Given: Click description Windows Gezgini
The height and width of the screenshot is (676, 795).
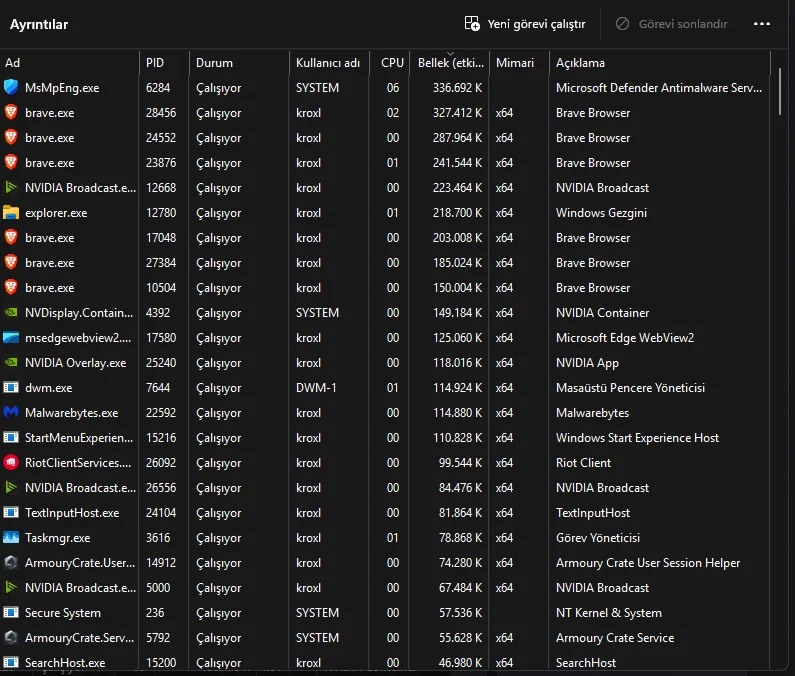Looking at the screenshot, I should point(601,212).
